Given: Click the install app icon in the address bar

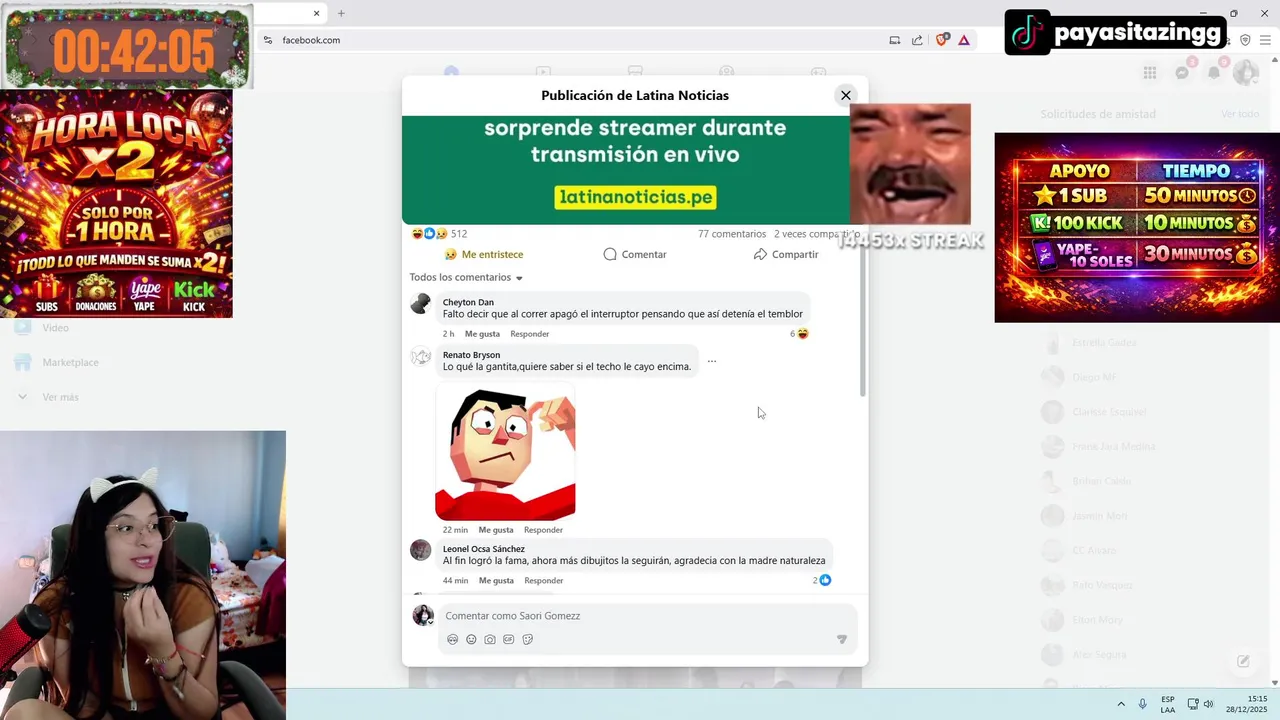Looking at the screenshot, I should tap(895, 40).
